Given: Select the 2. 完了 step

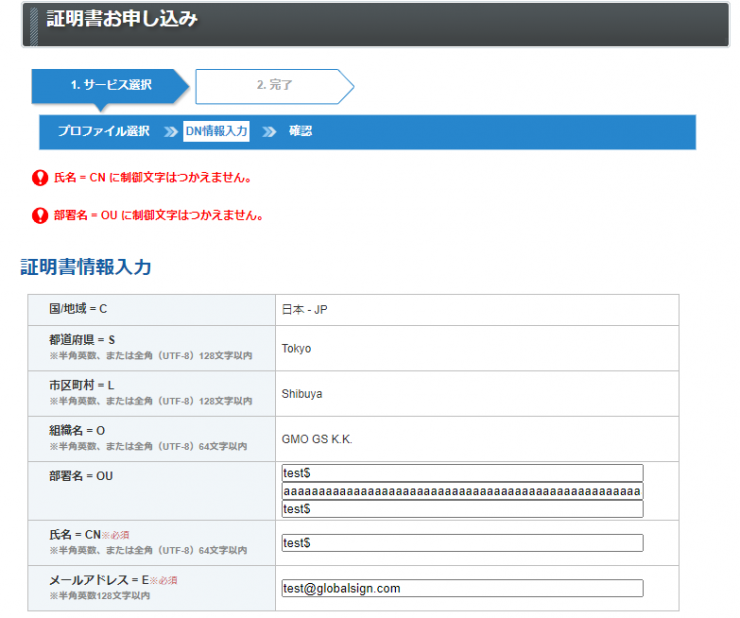Looking at the screenshot, I should pos(275,85).
